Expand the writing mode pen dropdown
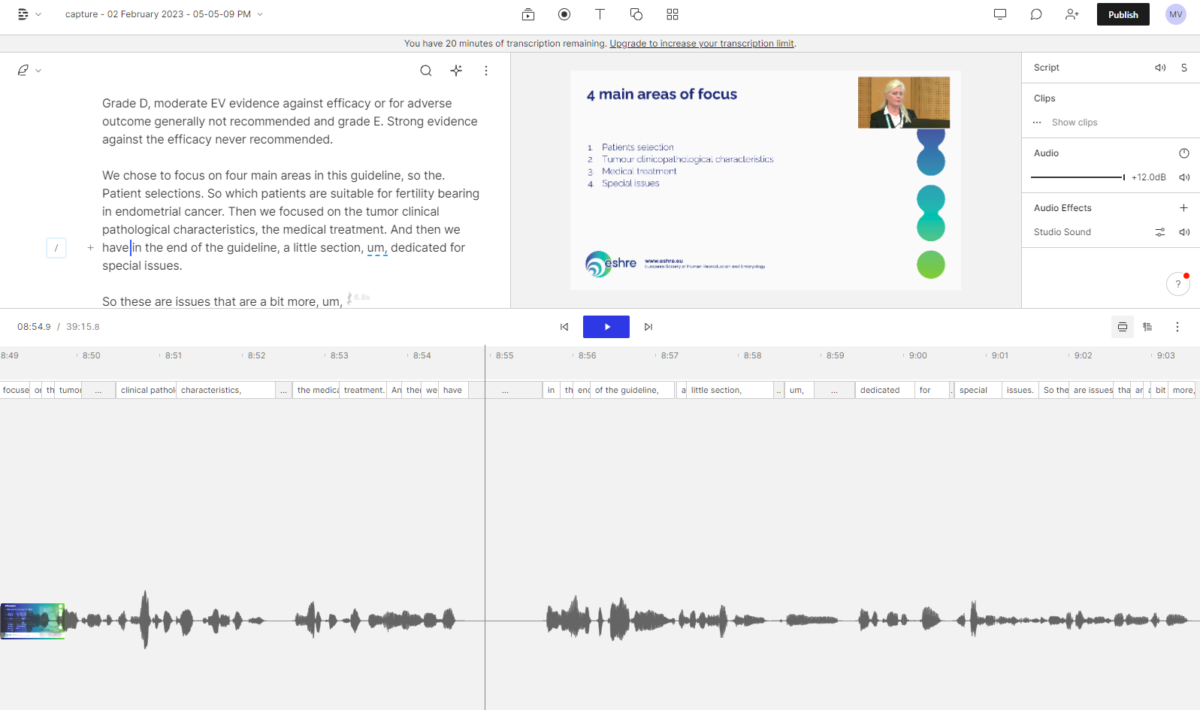 pyautogui.click(x=29, y=70)
